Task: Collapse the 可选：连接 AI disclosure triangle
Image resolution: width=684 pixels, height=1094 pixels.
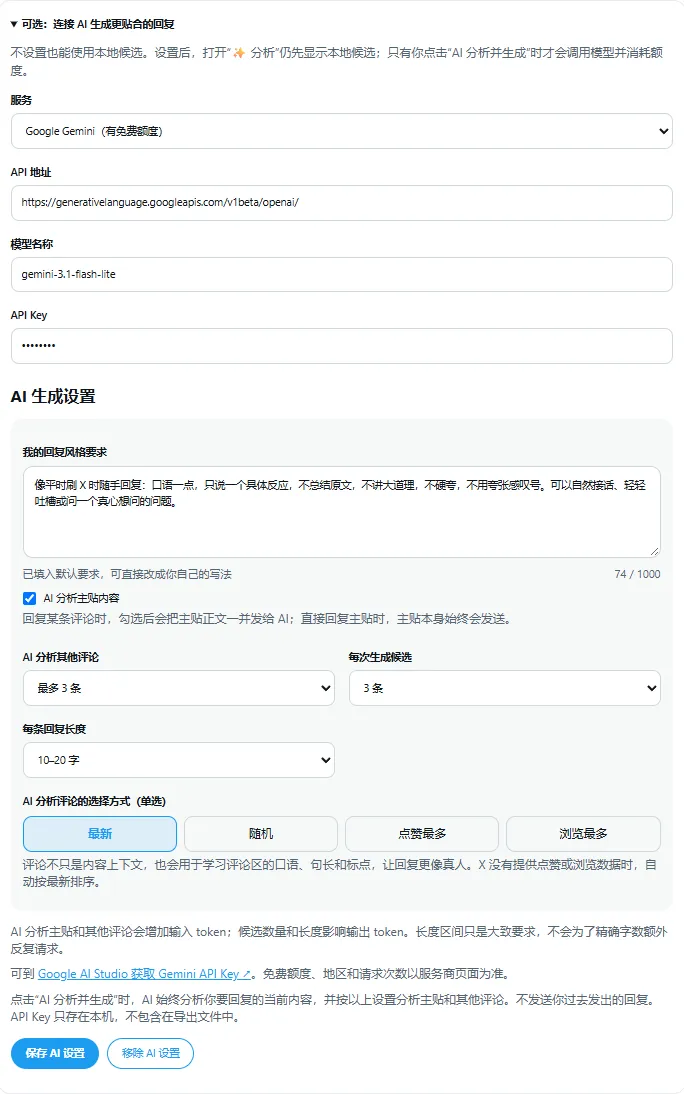Action: 14,24
